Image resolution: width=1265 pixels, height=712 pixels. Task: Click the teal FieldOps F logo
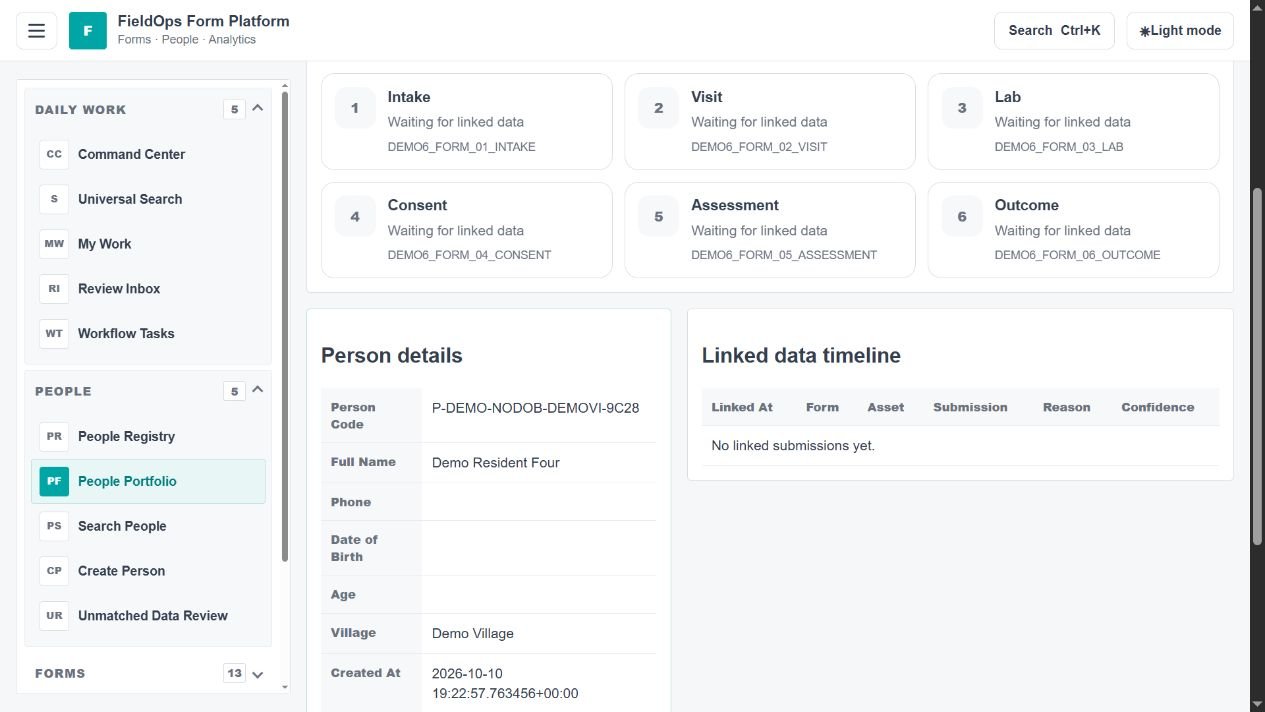88,31
